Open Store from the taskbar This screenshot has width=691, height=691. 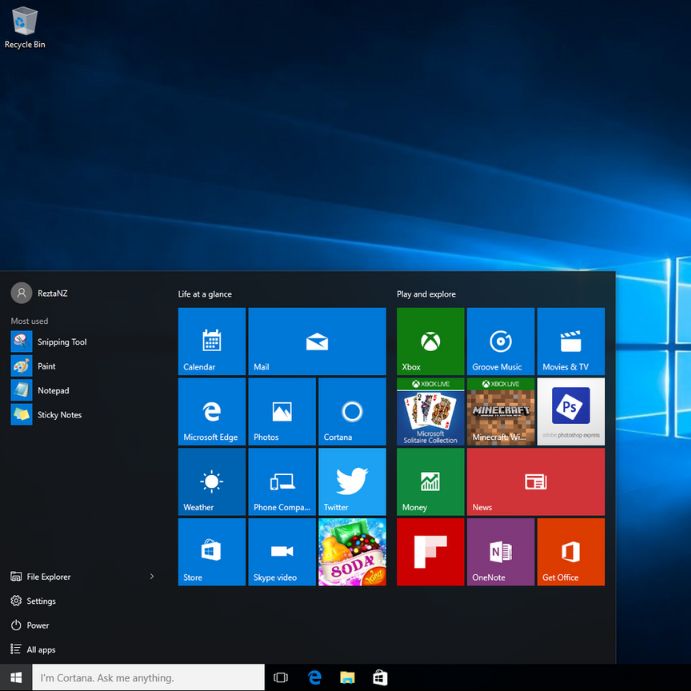380,677
